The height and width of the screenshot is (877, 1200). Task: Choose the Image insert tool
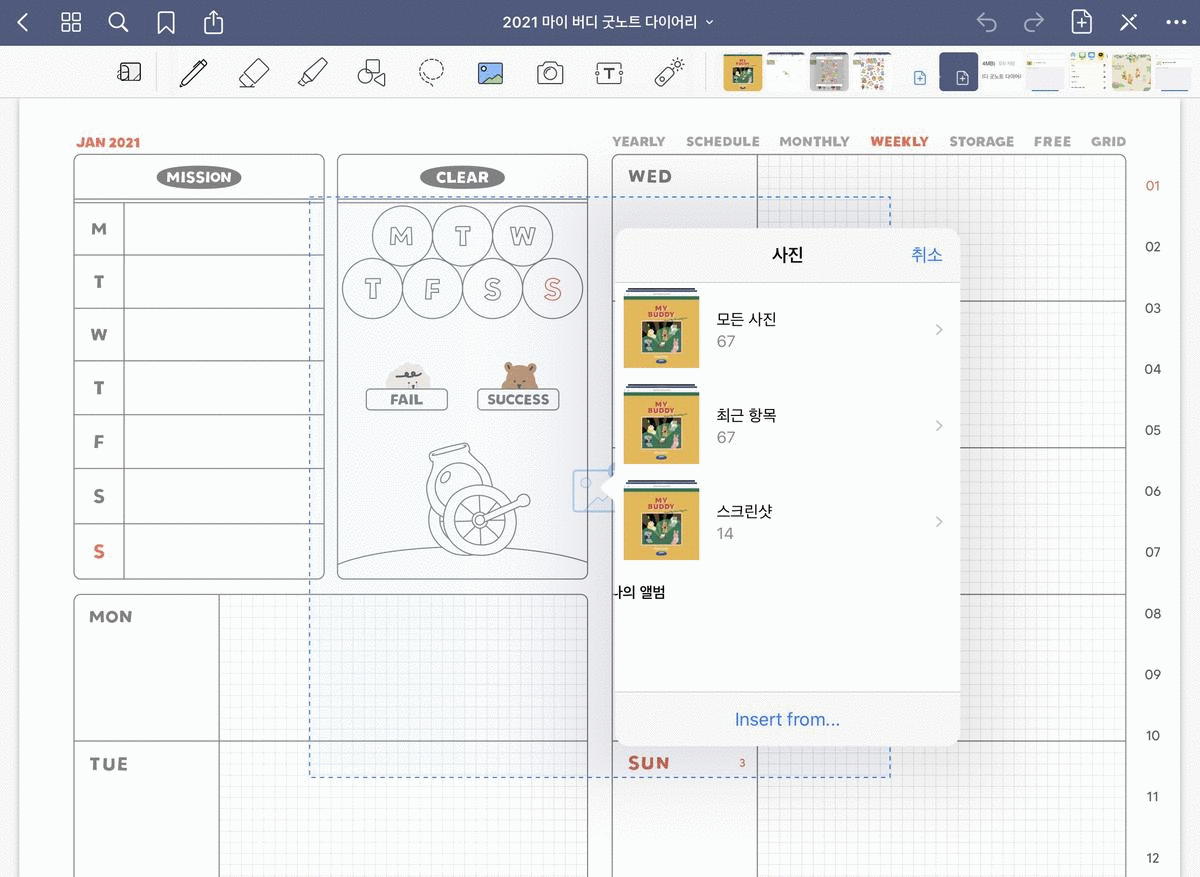[x=490, y=73]
